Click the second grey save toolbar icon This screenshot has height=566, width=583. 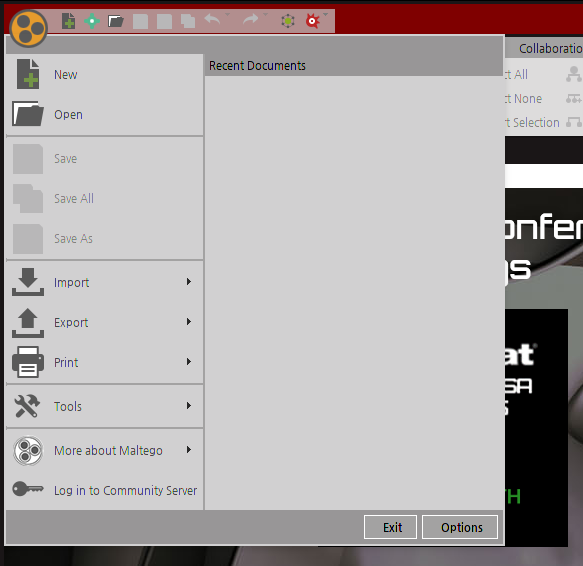(x=164, y=21)
